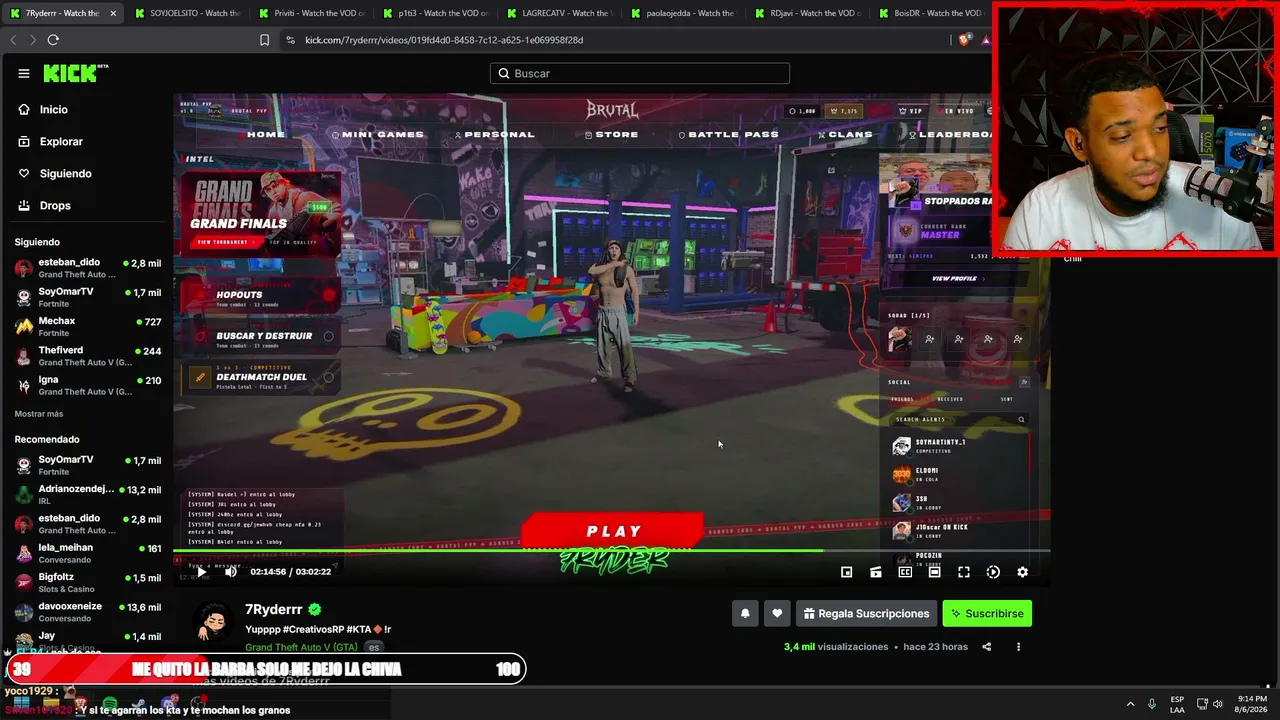Switch to the BoisDR browser tab
Image resolution: width=1280 pixels, height=720 pixels.
(931, 13)
